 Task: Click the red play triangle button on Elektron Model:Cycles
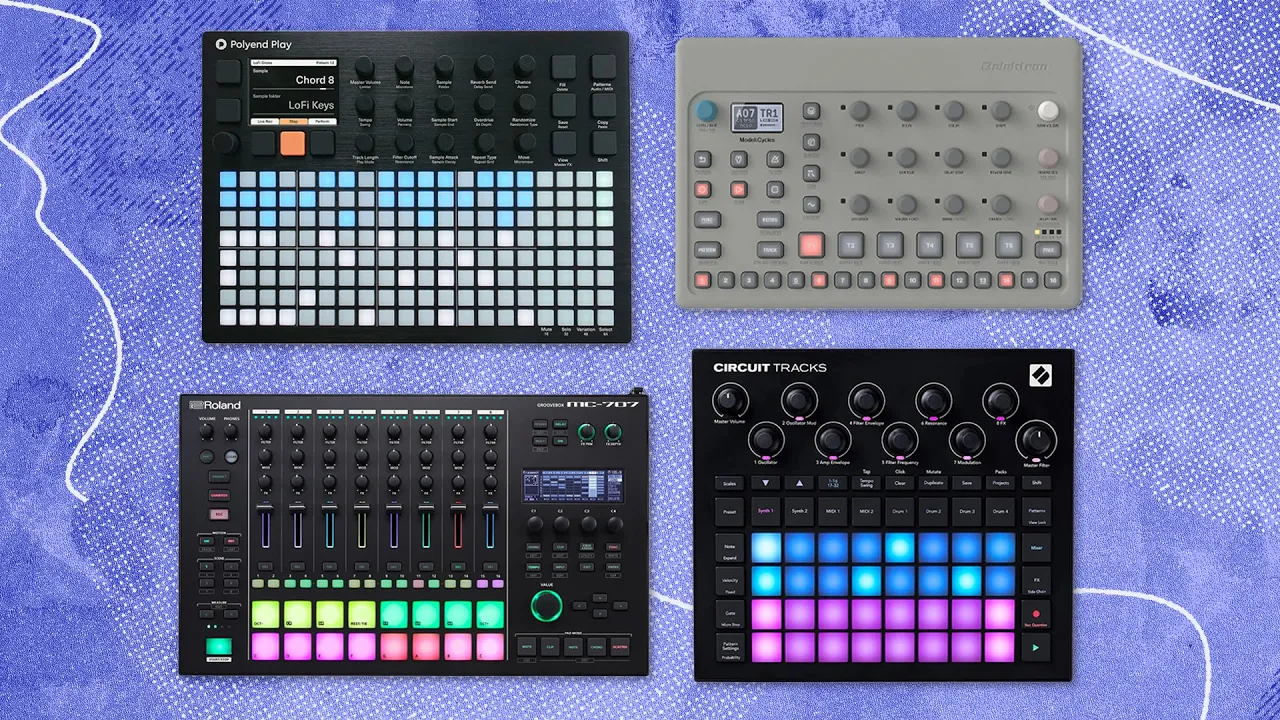(x=739, y=189)
